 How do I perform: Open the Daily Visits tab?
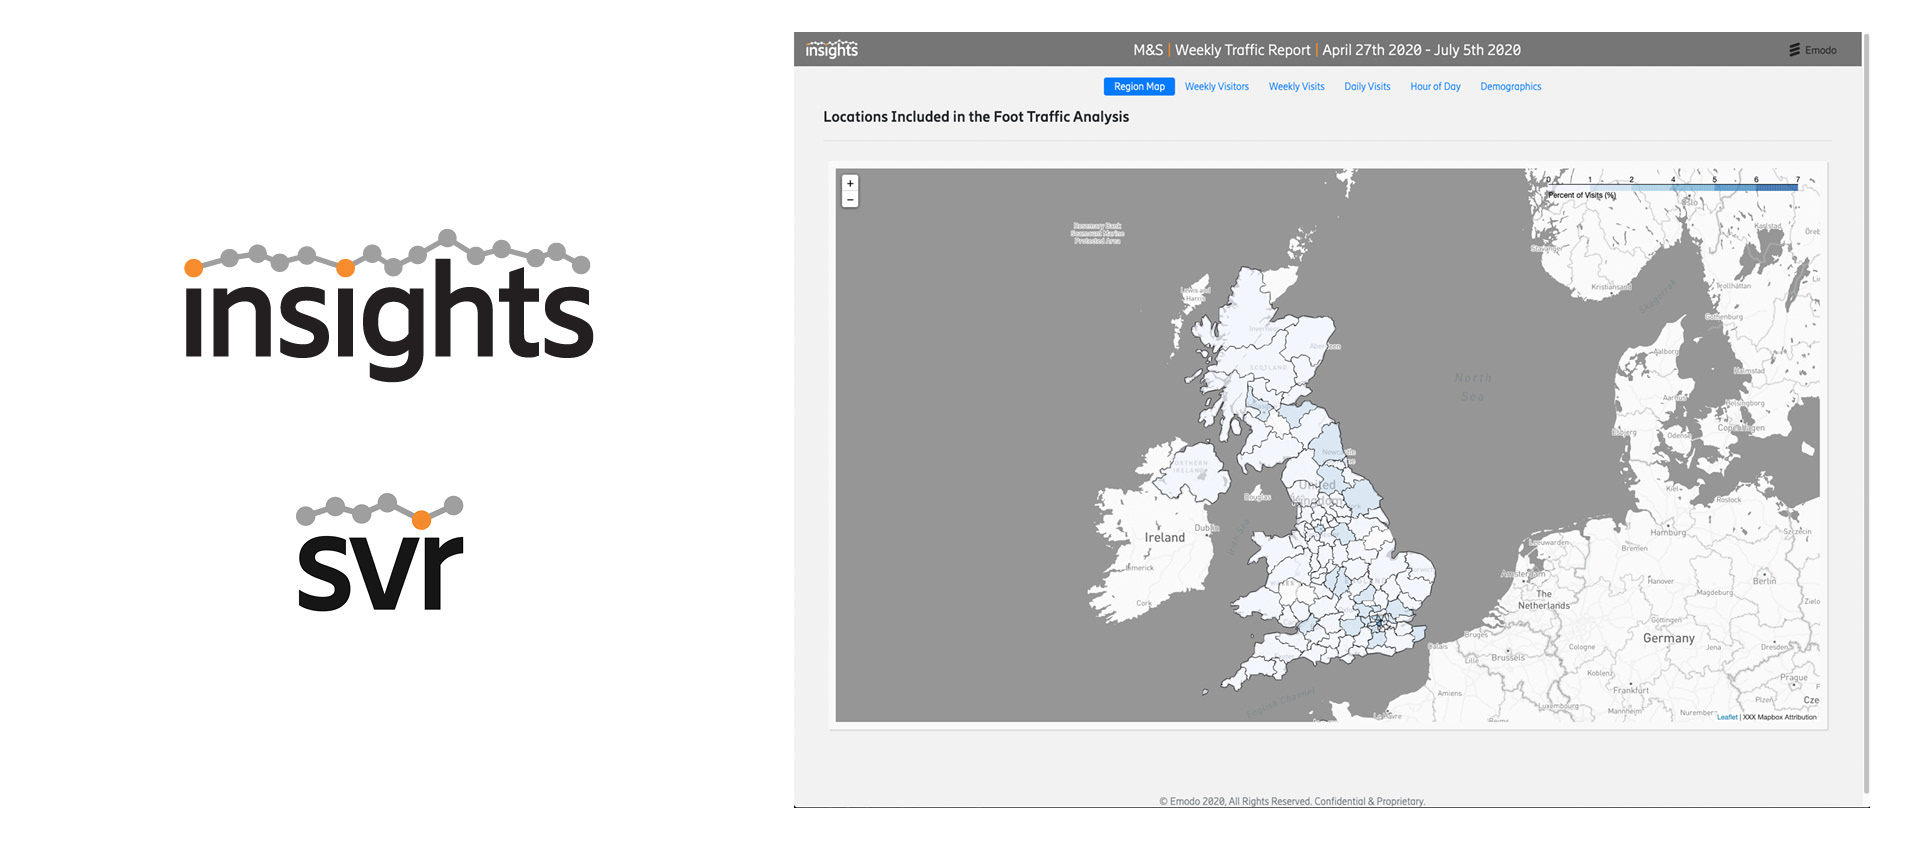tap(1367, 87)
